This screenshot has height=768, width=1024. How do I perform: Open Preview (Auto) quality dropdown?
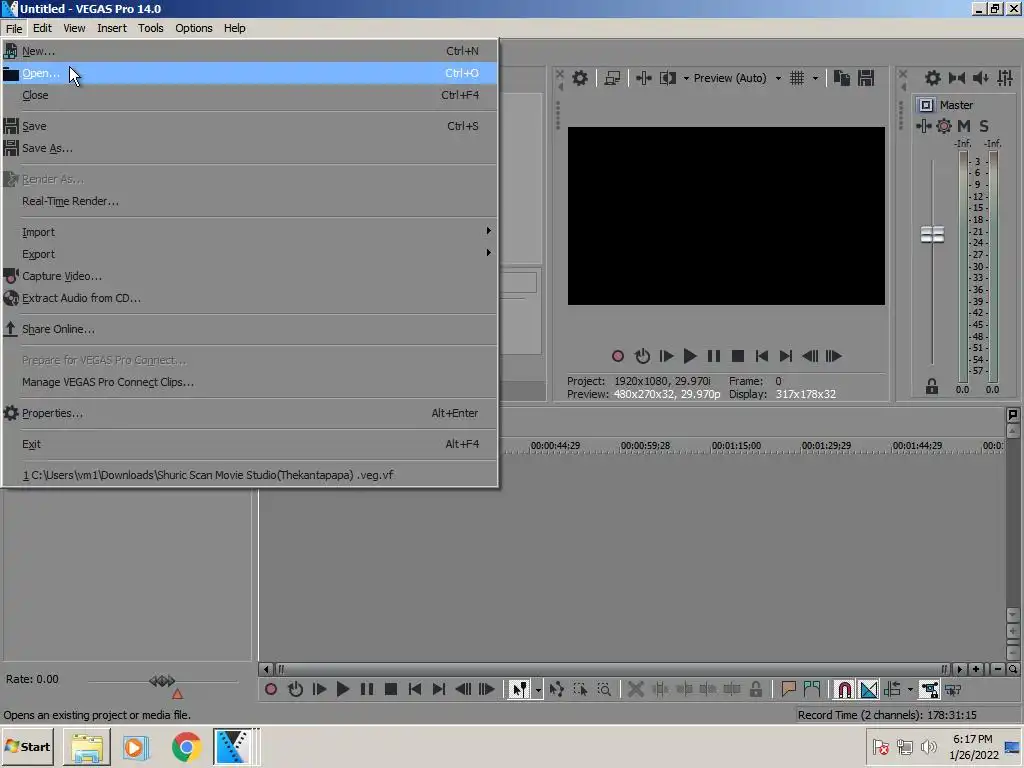tap(736, 78)
